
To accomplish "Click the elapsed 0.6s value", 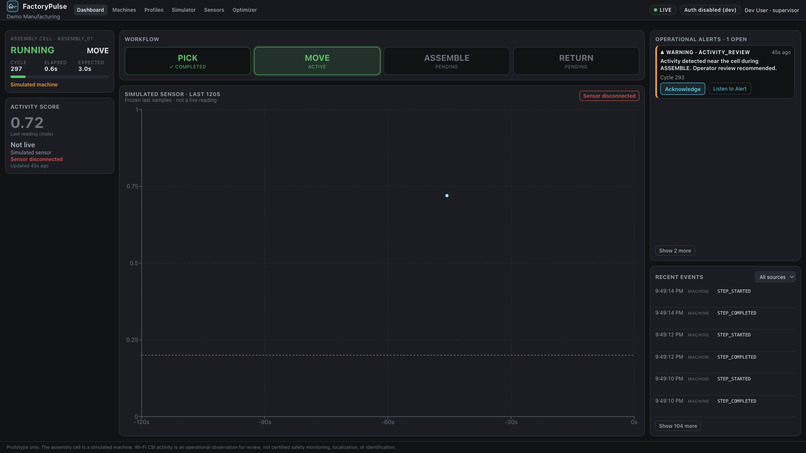I will (x=51, y=69).
